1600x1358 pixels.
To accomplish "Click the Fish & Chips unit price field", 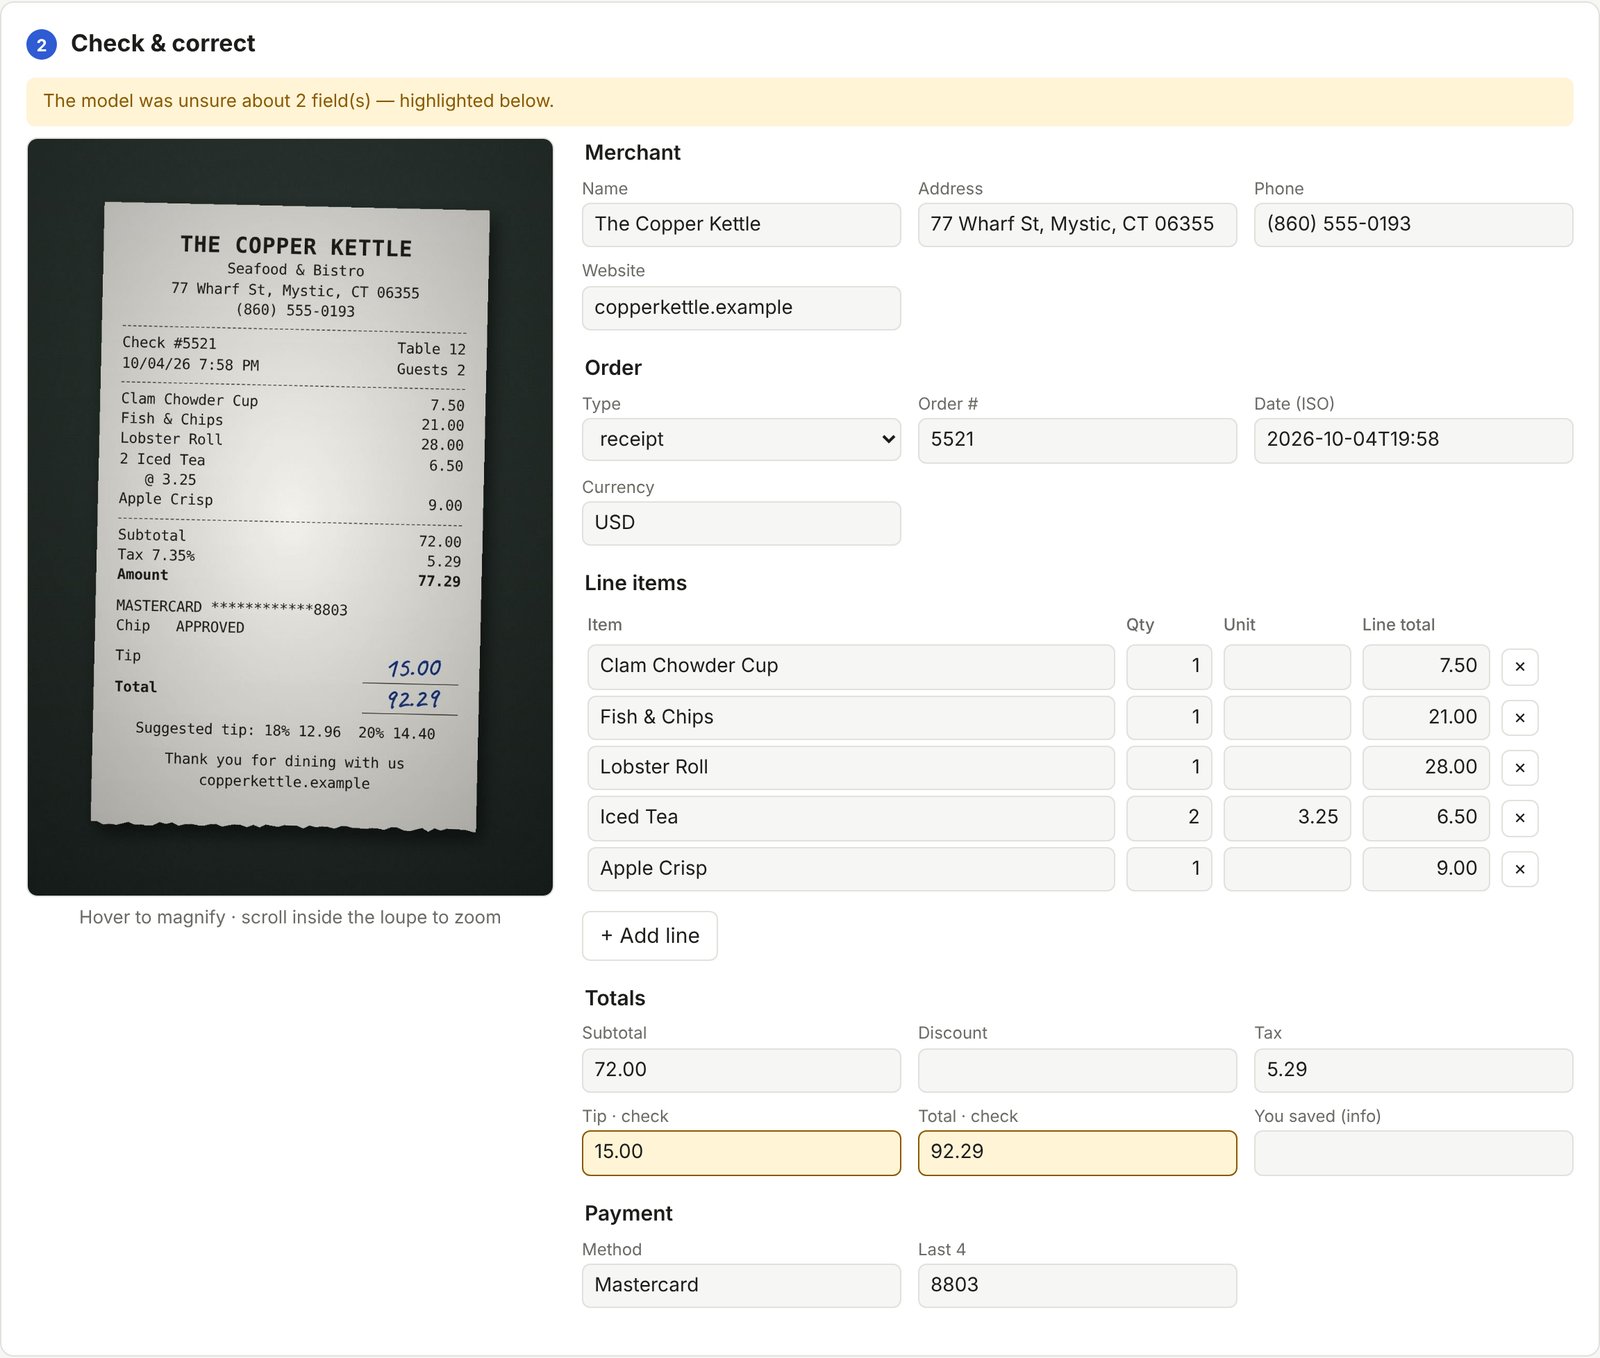I will [1287, 718].
